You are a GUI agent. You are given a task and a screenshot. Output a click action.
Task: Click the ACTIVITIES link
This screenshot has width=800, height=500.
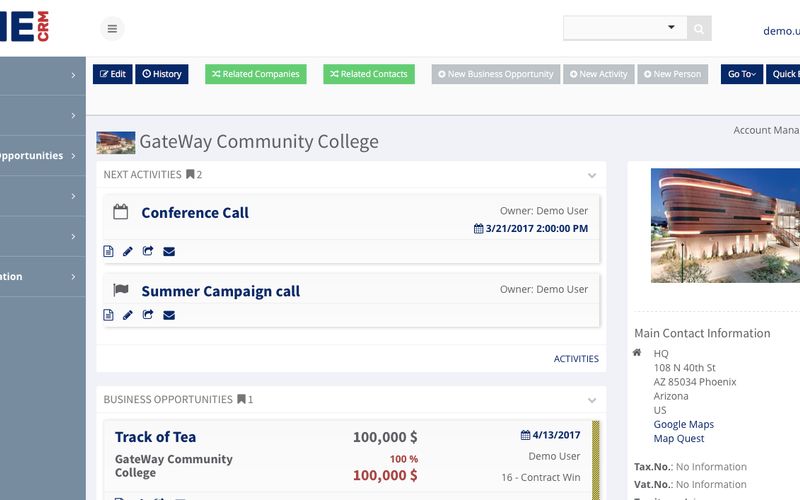point(576,359)
